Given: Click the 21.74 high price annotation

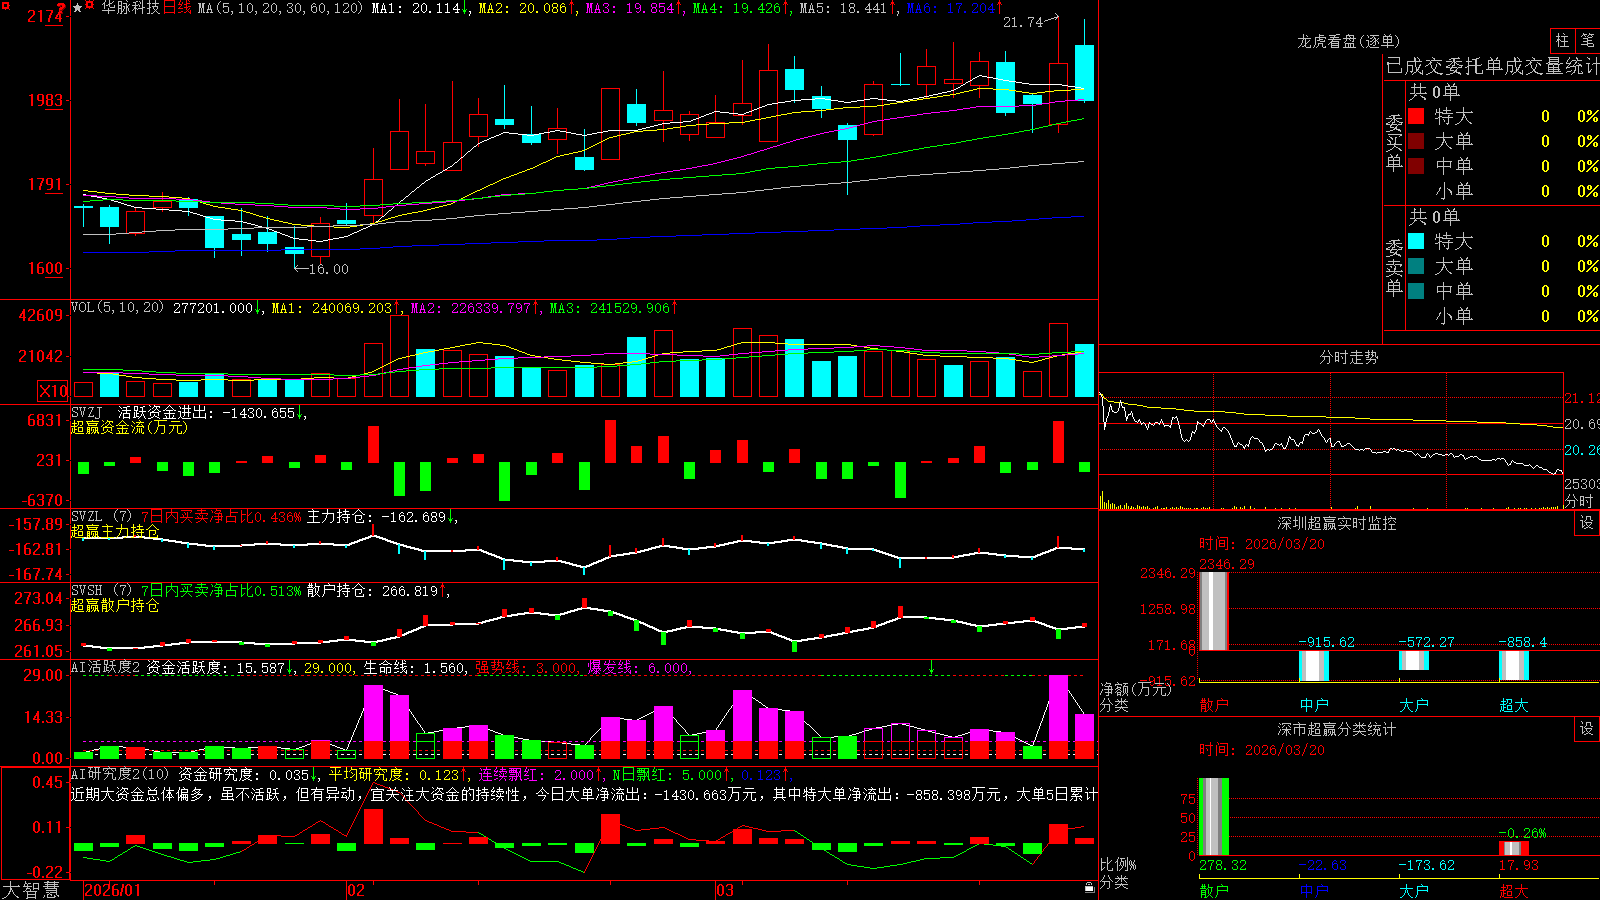Looking at the screenshot, I should tap(1022, 22).
